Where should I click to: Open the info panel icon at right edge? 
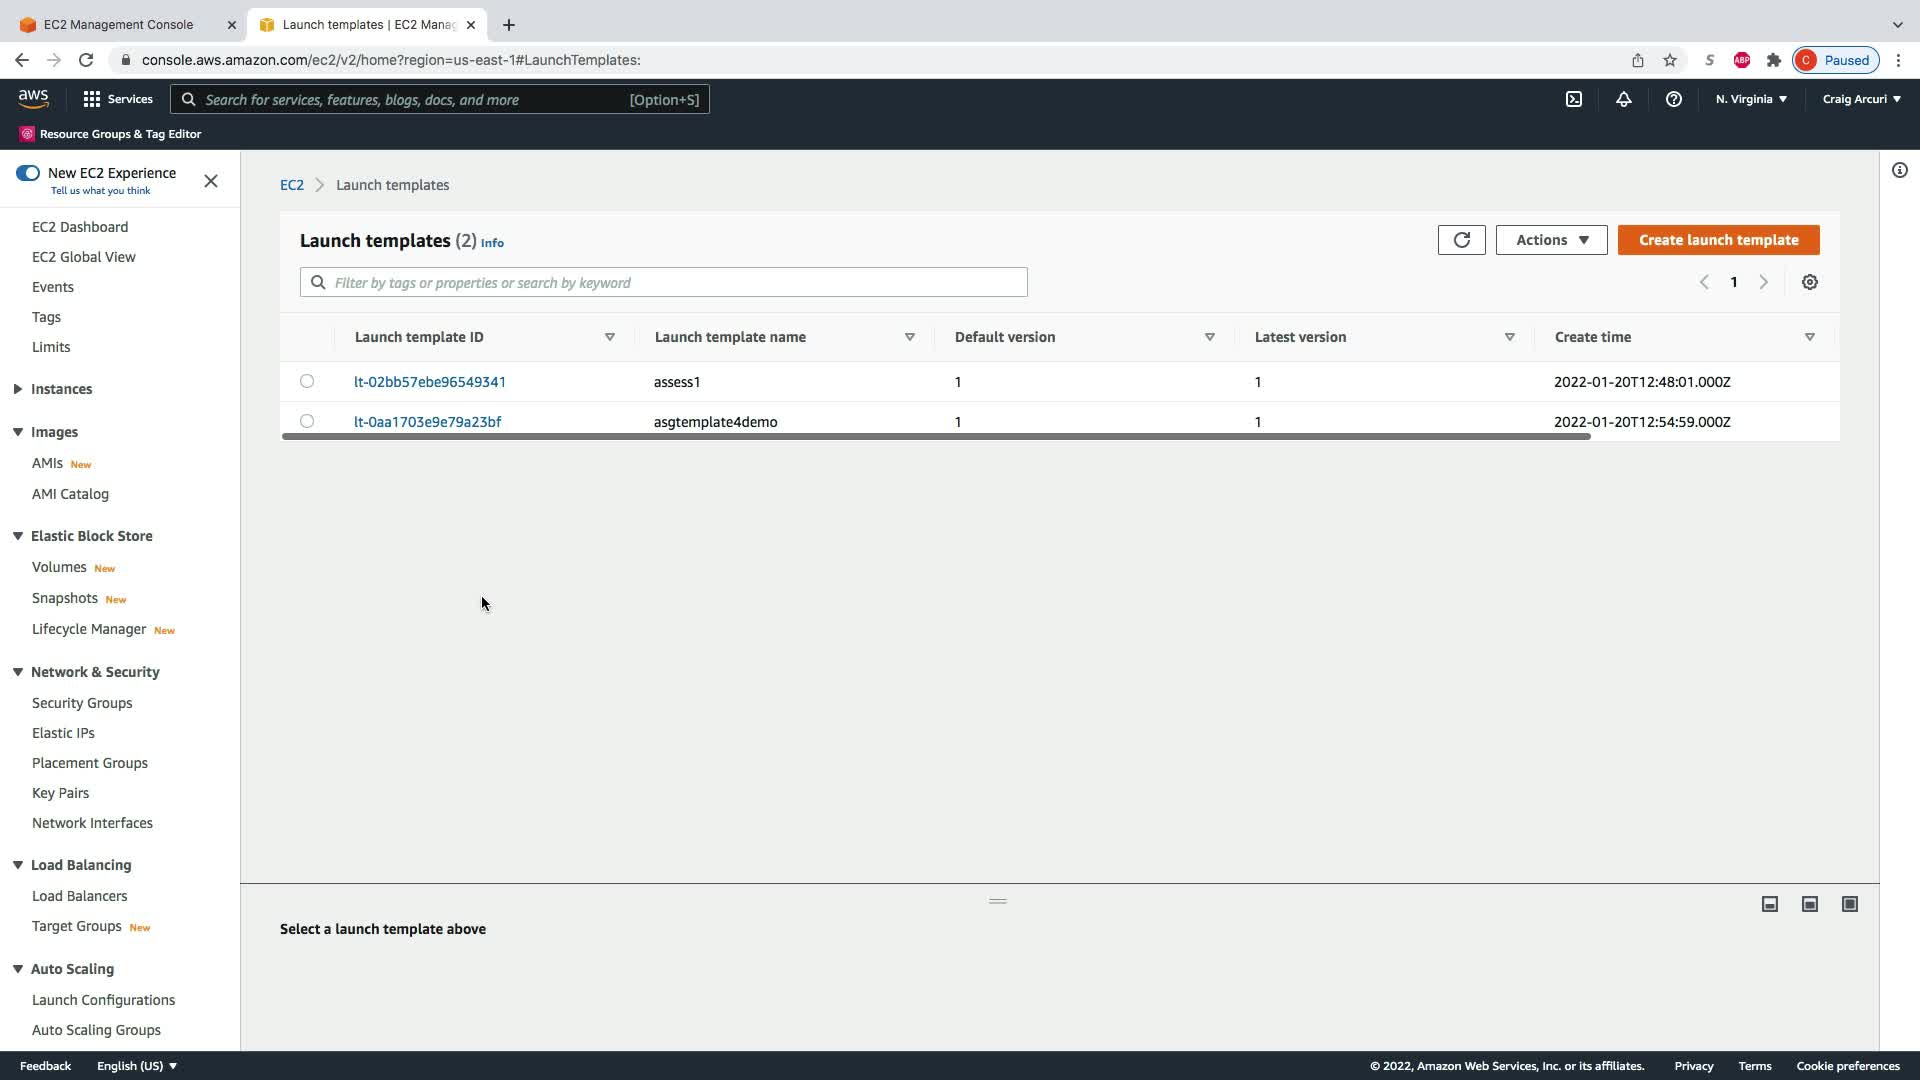pyautogui.click(x=1899, y=170)
